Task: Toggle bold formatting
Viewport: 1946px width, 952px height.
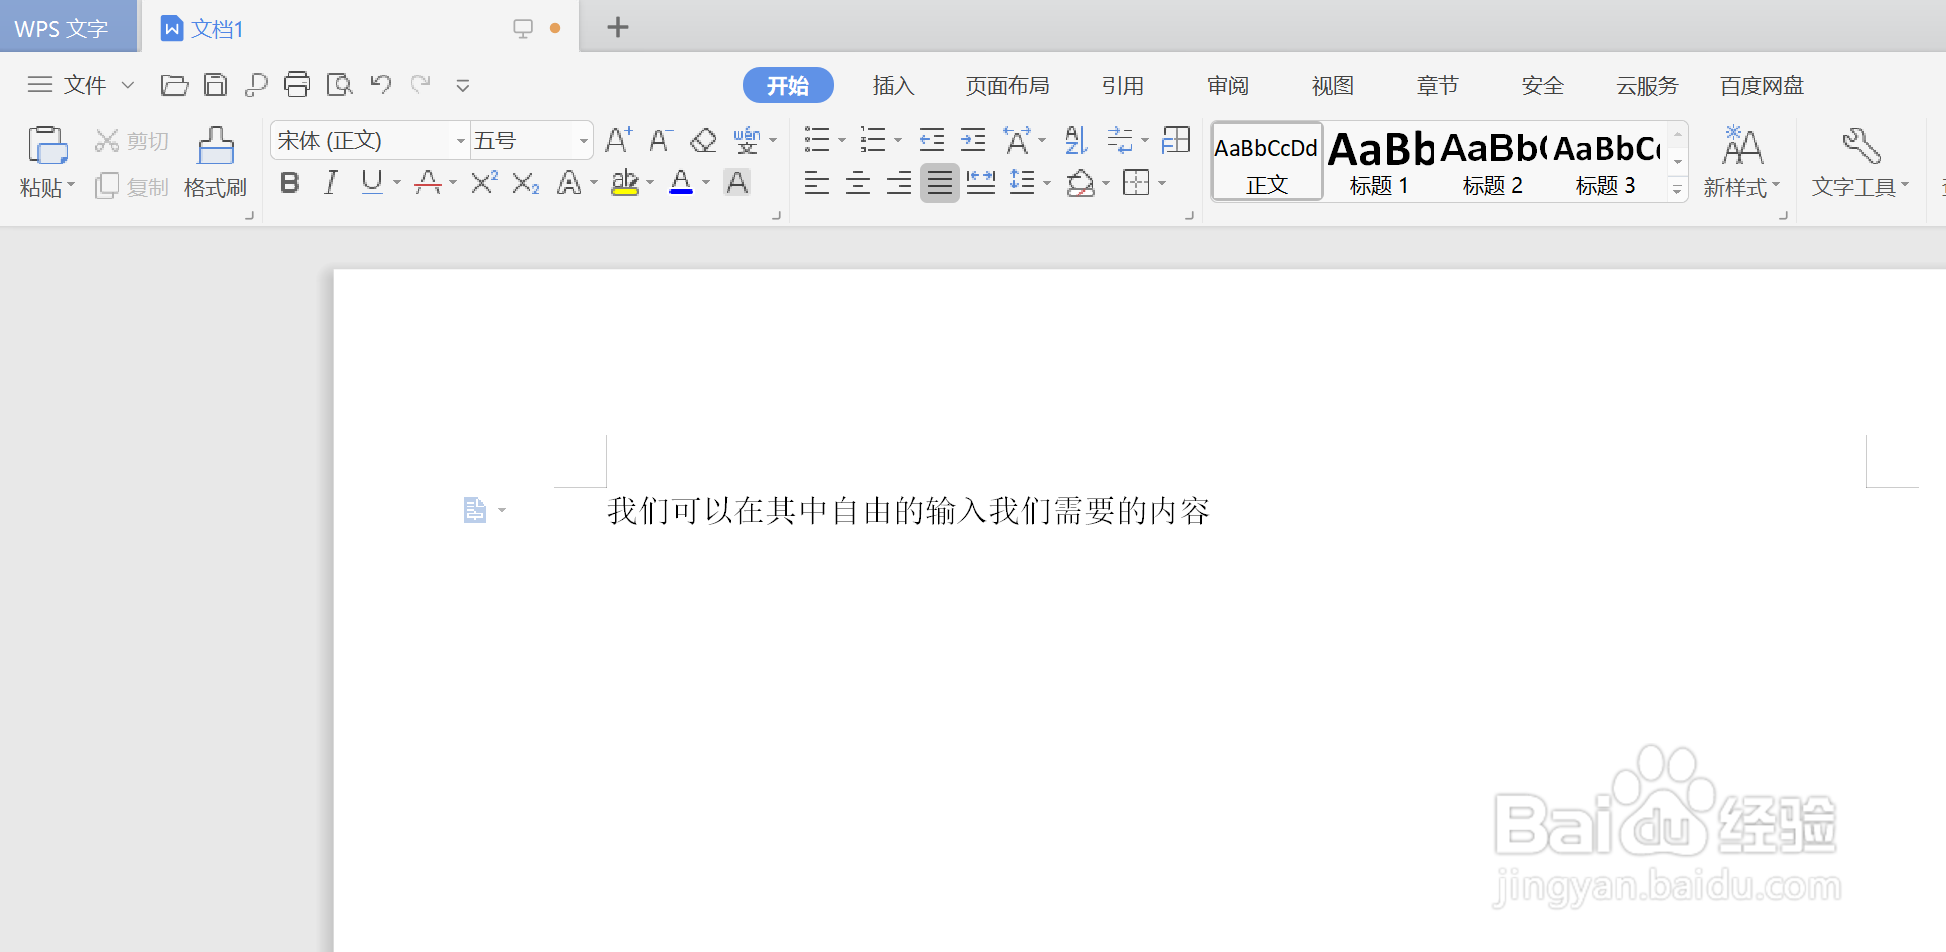Action: point(290,183)
